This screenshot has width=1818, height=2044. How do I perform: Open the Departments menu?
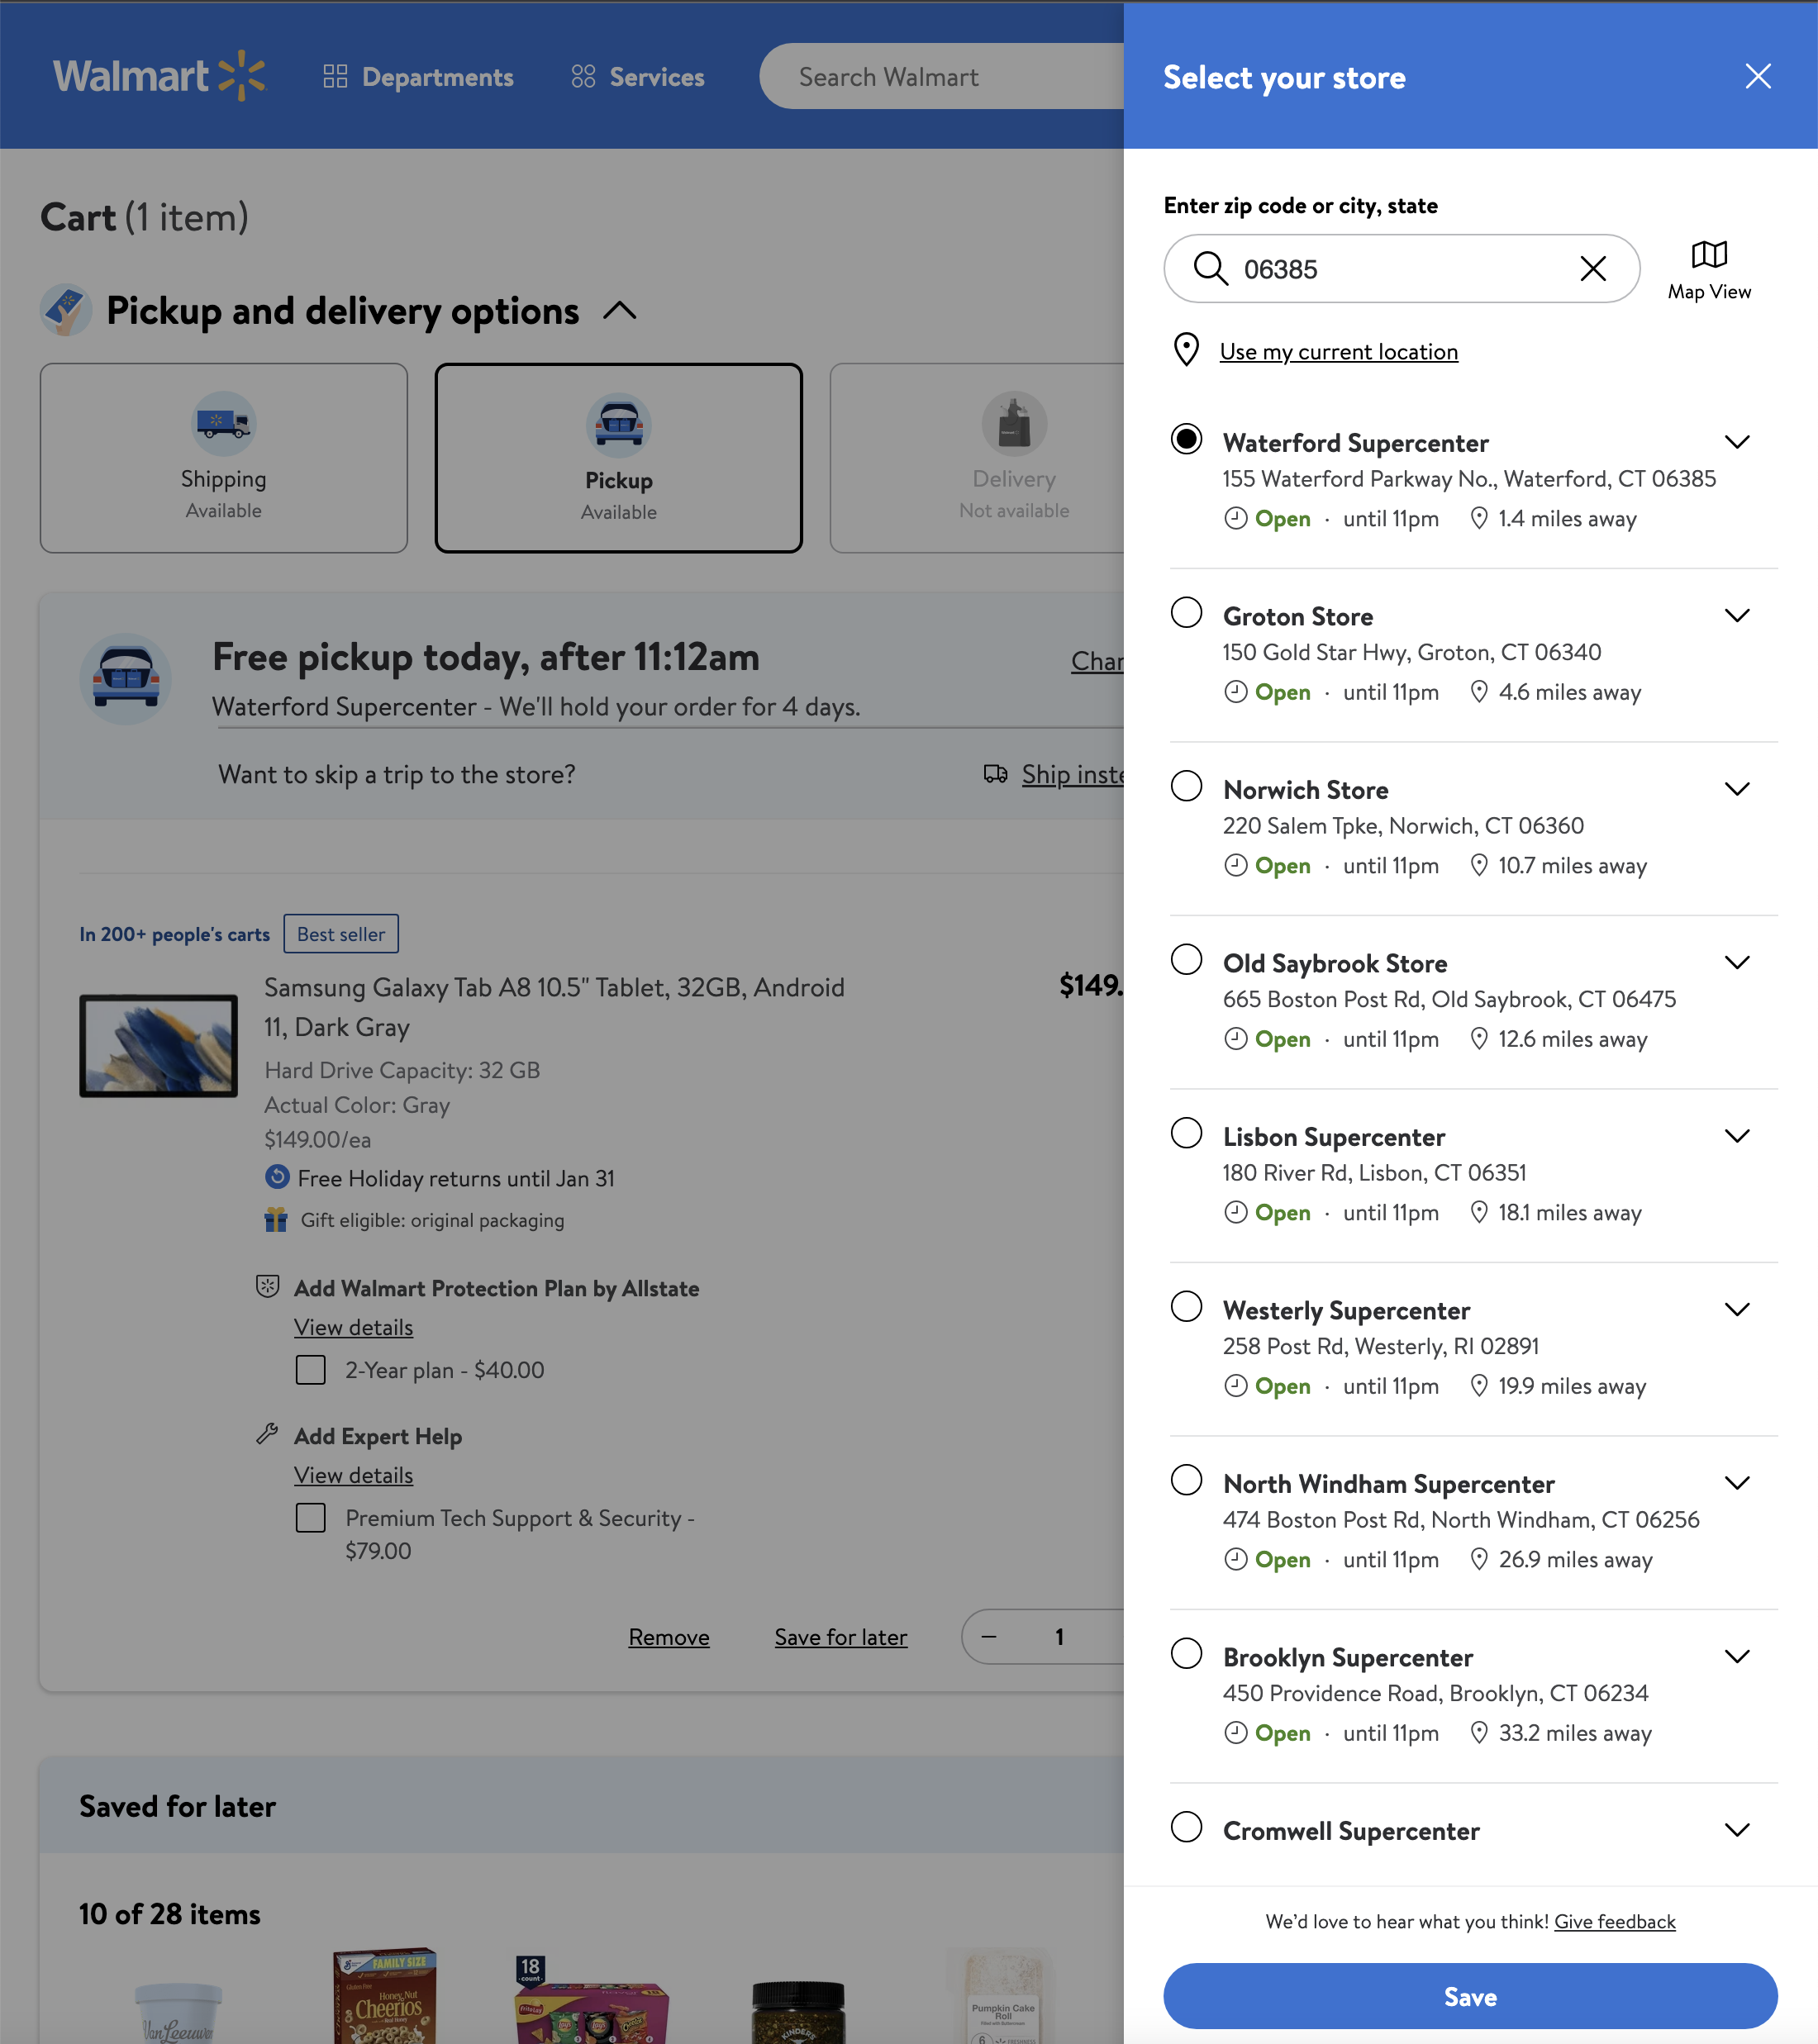420,76
